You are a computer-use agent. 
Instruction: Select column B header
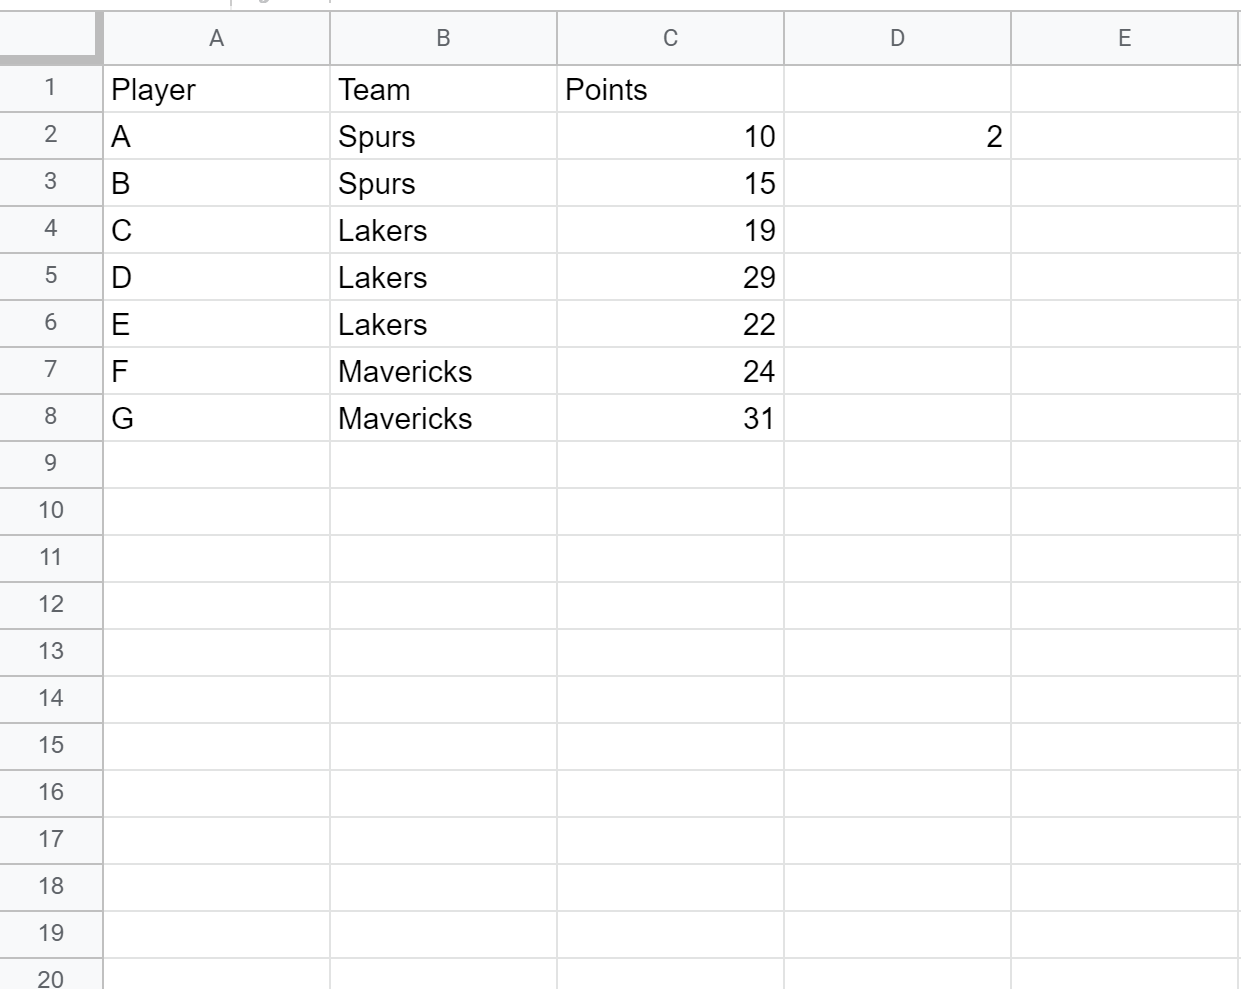click(x=443, y=39)
